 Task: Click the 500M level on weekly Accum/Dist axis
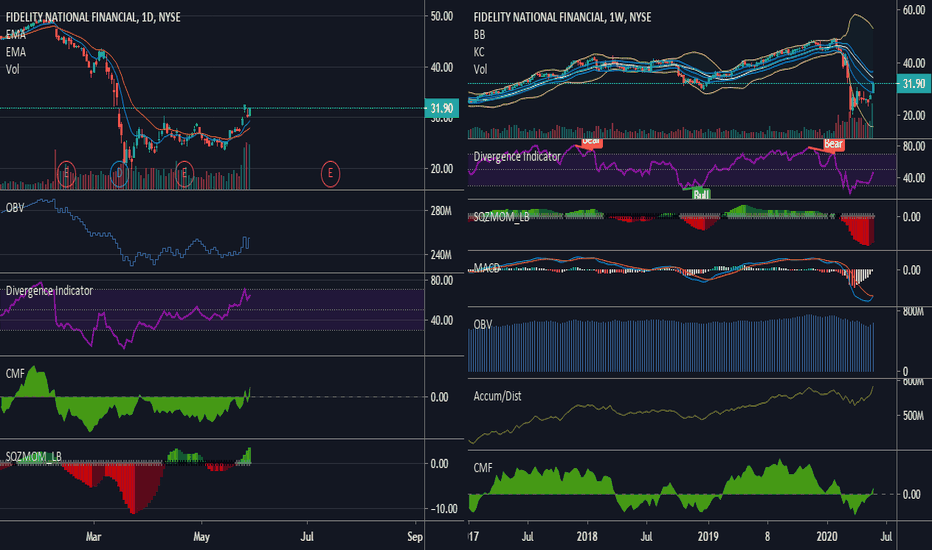pyautogui.click(x=914, y=416)
